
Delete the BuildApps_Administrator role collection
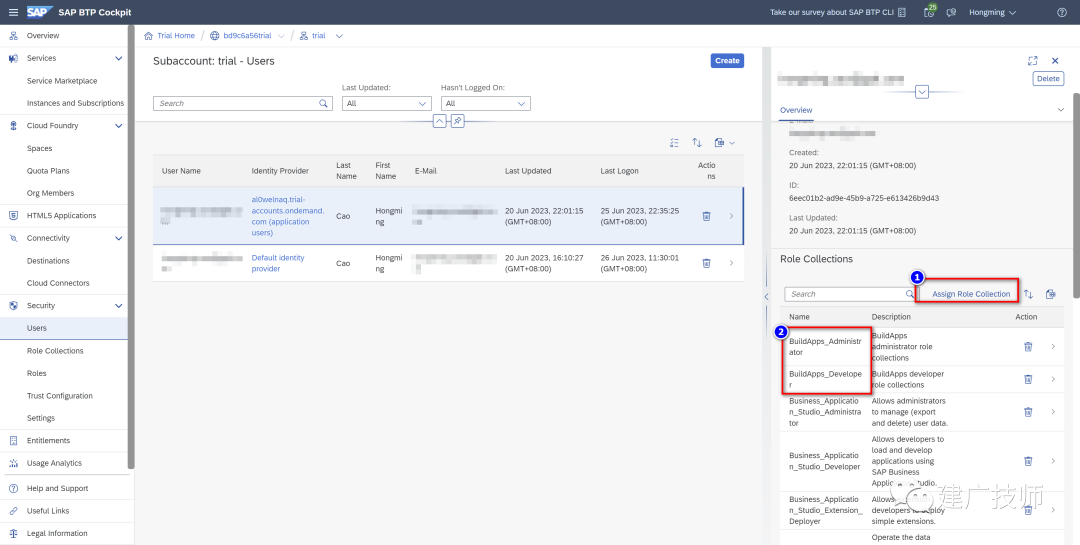(1028, 347)
